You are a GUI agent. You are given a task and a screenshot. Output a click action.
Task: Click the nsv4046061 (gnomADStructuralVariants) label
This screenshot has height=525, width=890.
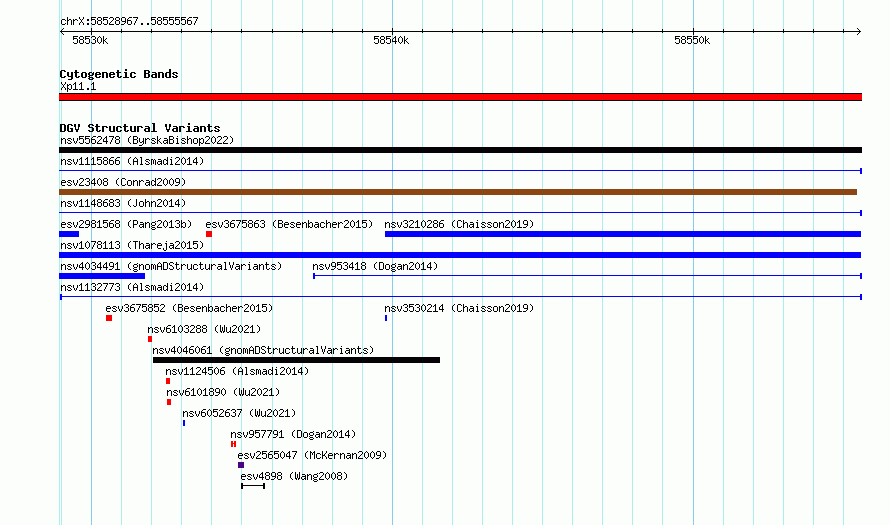point(263,350)
